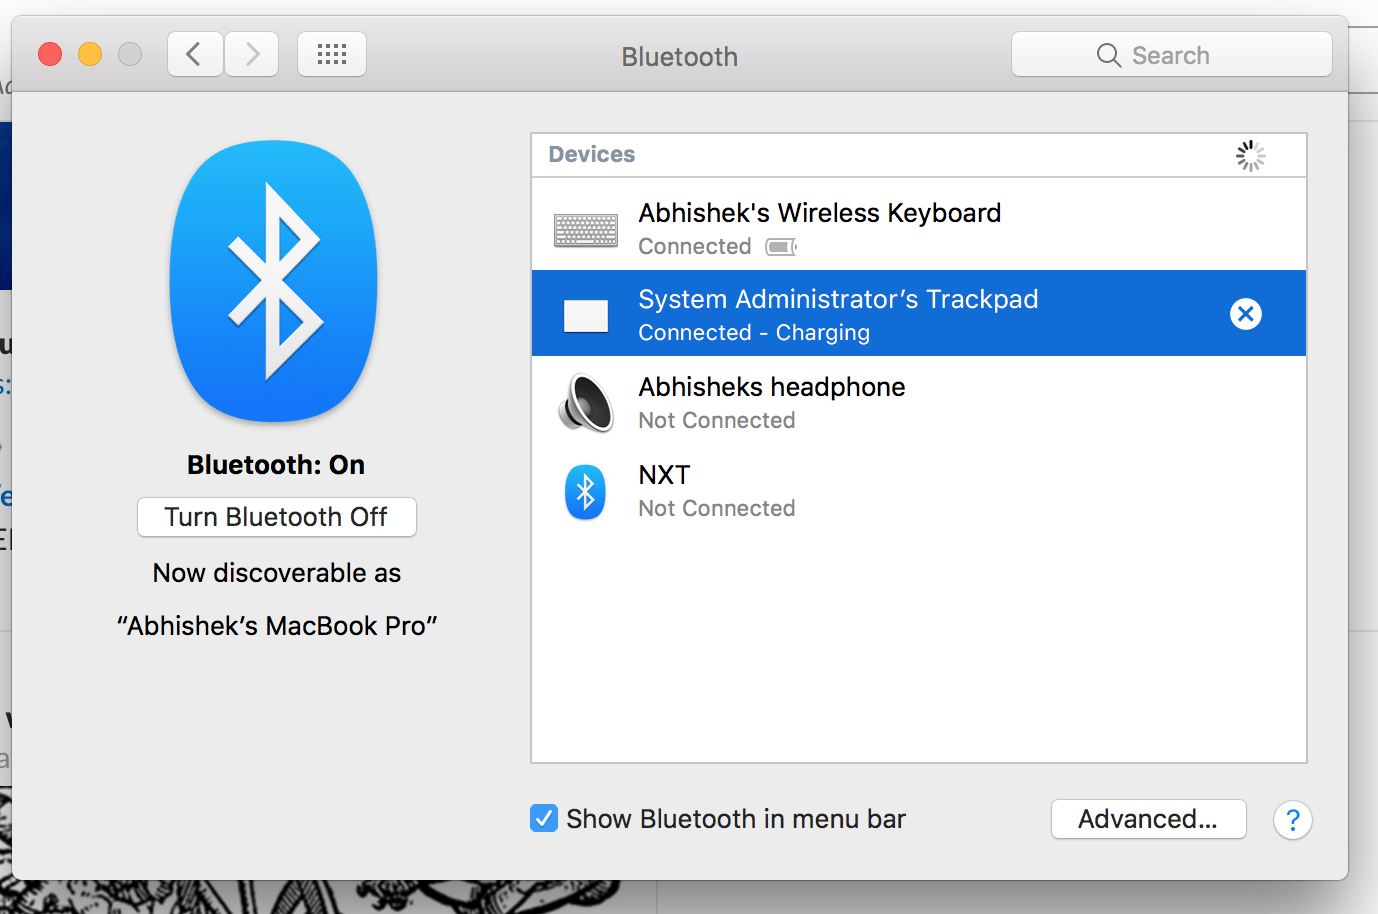The image size is (1378, 914).
Task: Select the NXT device name
Action: tap(664, 475)
